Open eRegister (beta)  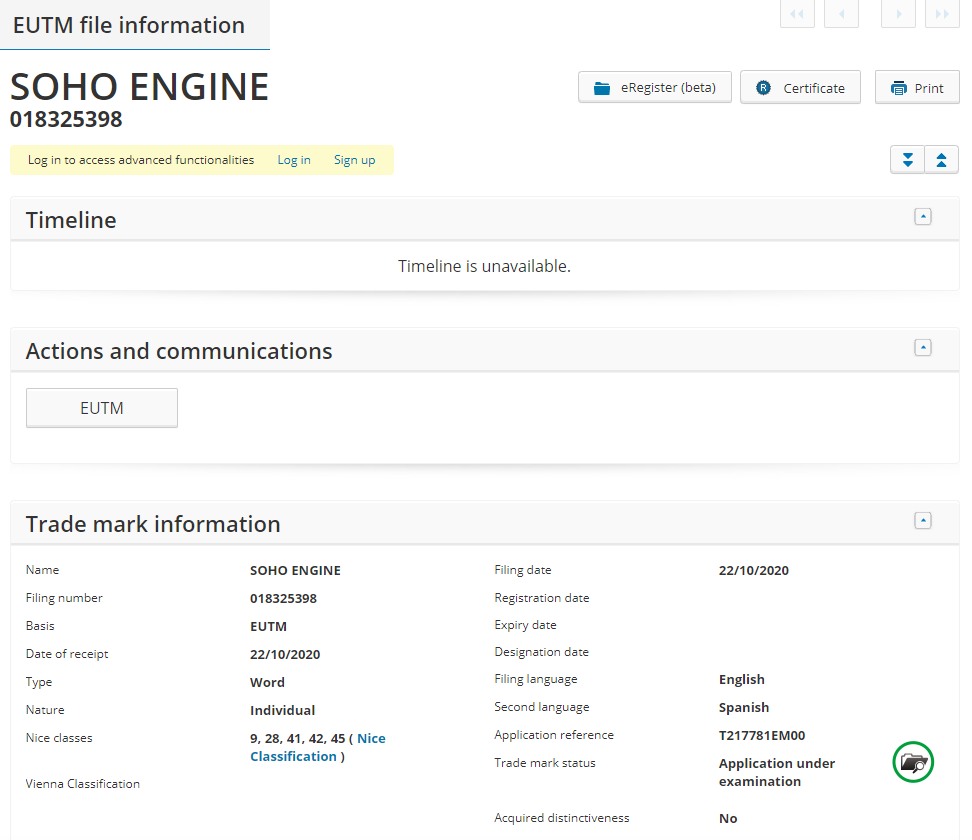point(655,88)
